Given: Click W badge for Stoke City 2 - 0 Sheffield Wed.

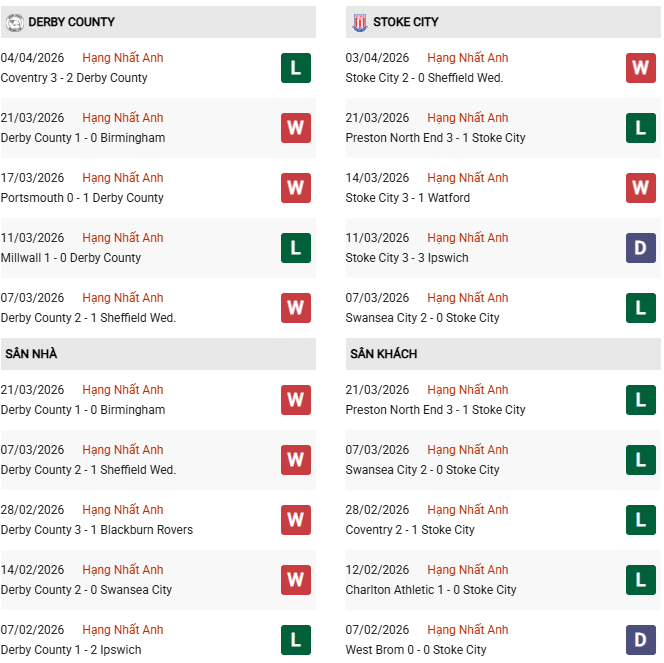Looking at the screenshot, I should [640, 68].
